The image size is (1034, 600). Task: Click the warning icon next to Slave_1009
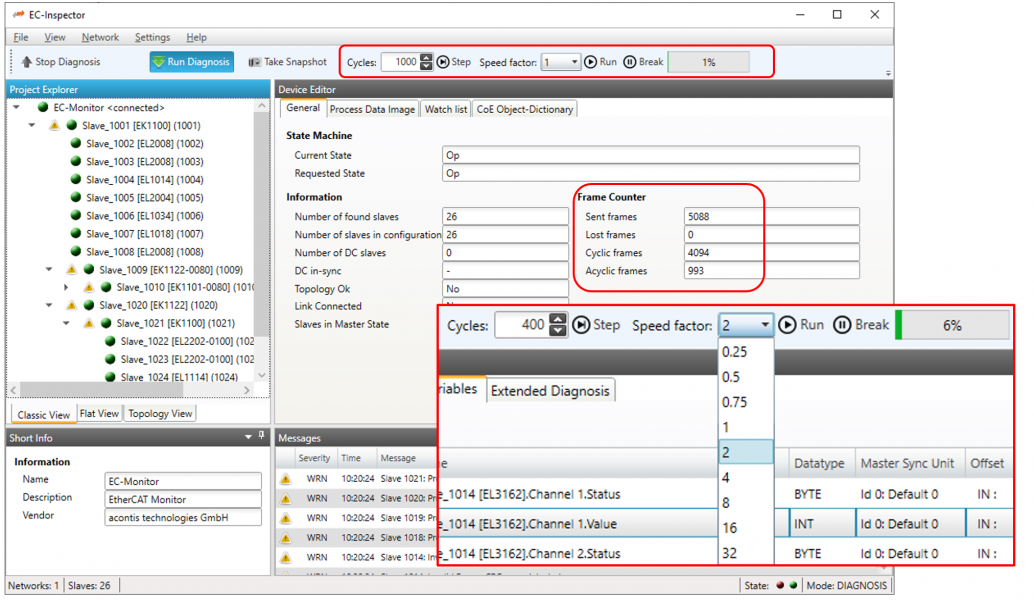(71, 269)
